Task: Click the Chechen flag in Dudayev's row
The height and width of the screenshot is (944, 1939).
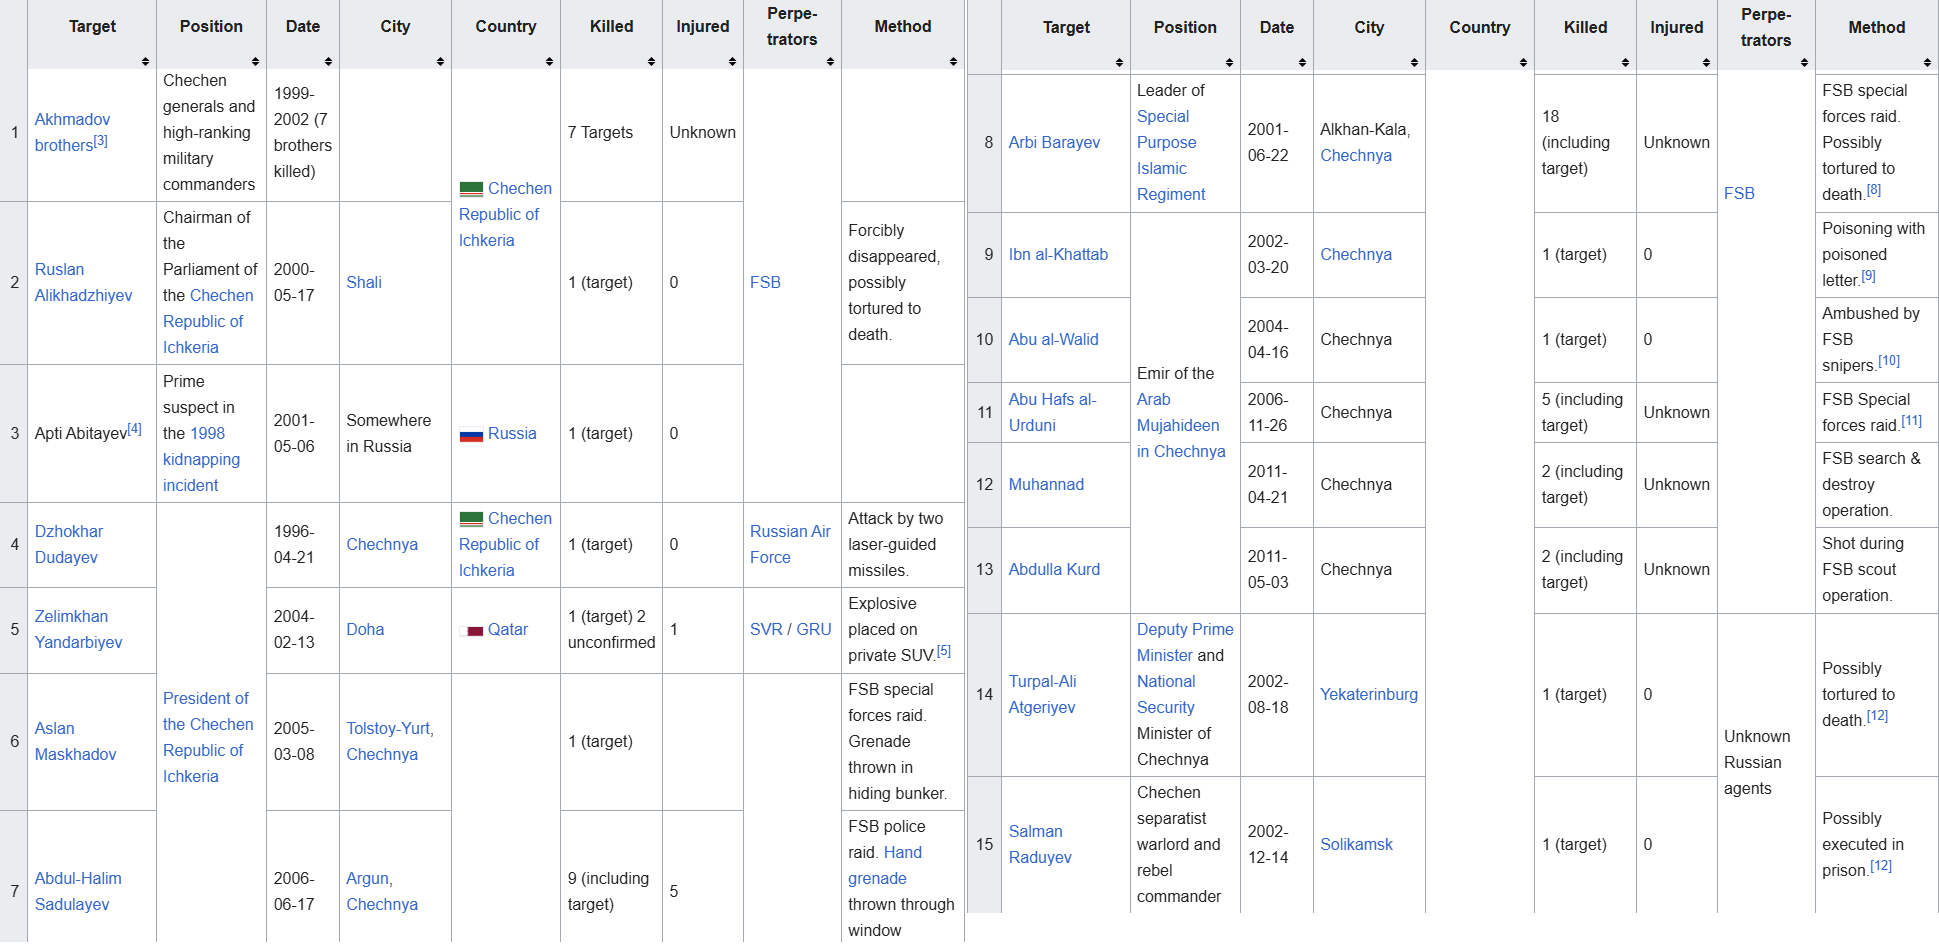Action: 471,519
